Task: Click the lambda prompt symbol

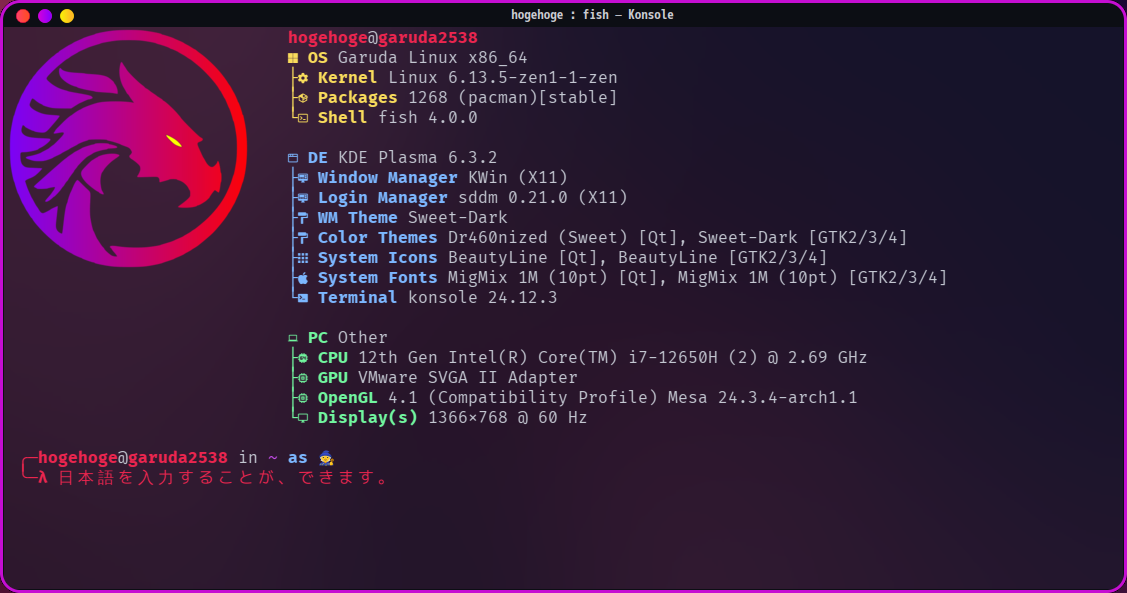Action: pyautogui.click(x=43, y=478)
